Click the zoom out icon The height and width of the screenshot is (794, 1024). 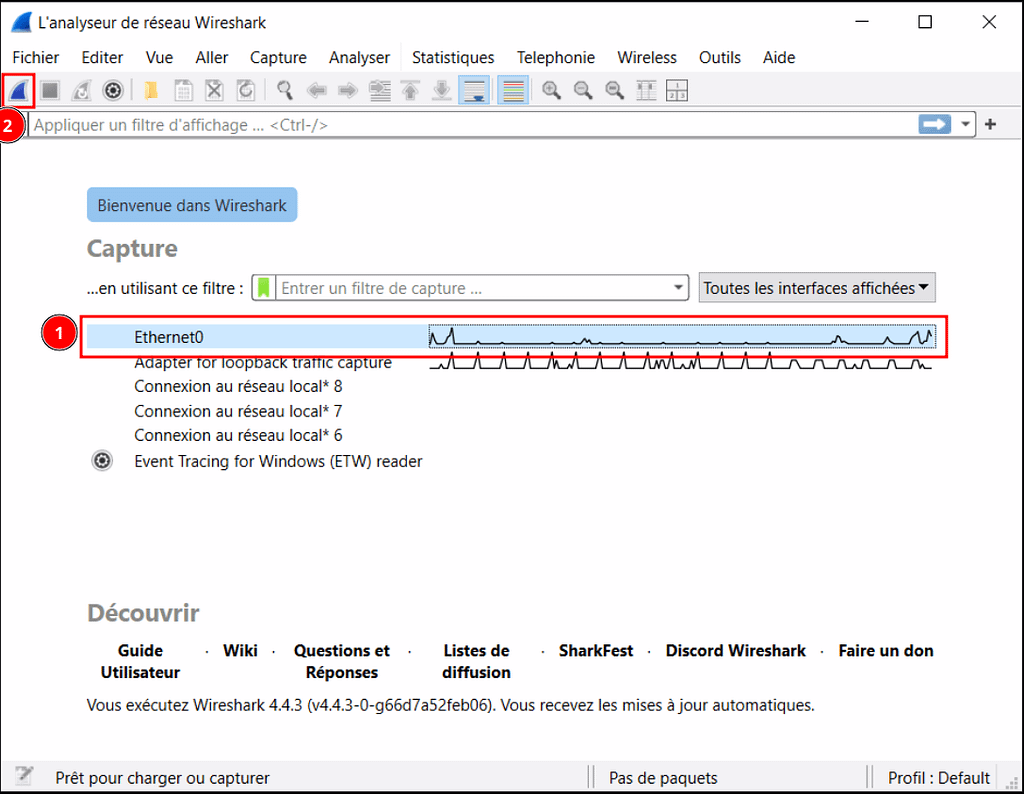tap(582, 90)
